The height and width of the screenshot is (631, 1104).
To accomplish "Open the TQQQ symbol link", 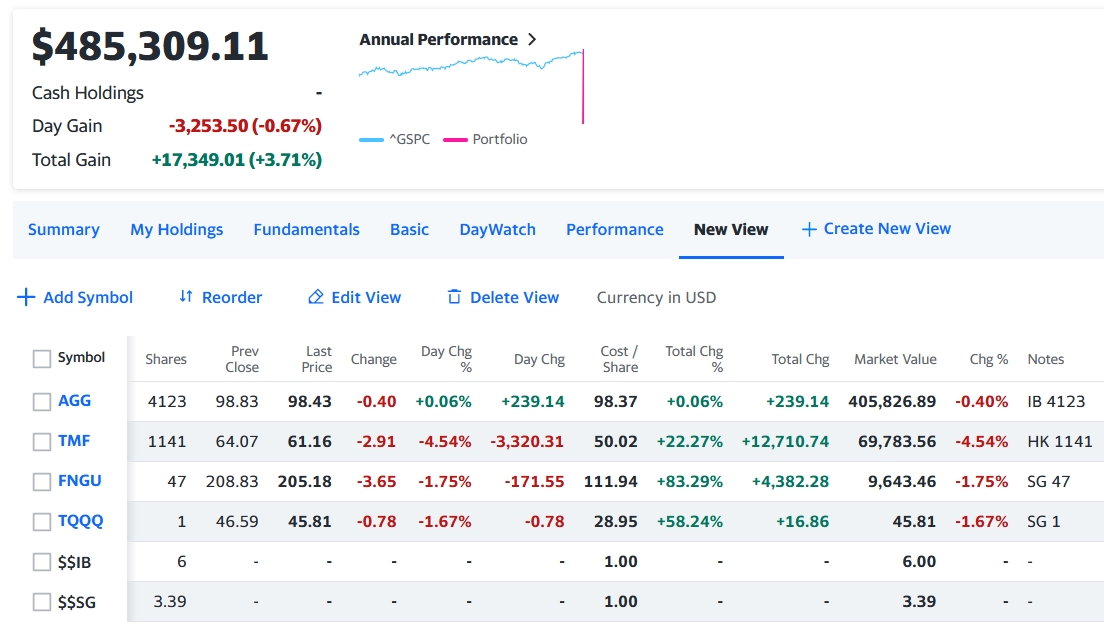I will (80, 521).
